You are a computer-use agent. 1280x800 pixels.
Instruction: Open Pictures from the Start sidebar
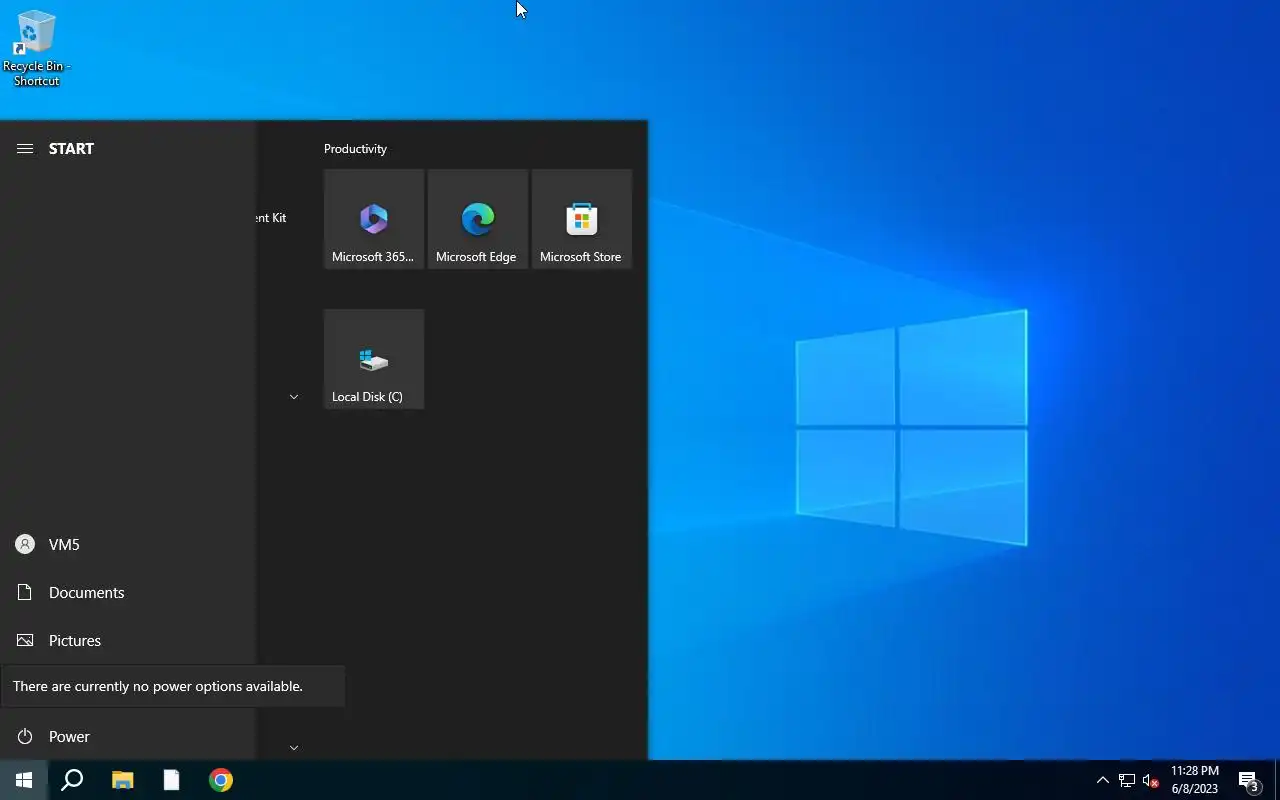[128, 640]
